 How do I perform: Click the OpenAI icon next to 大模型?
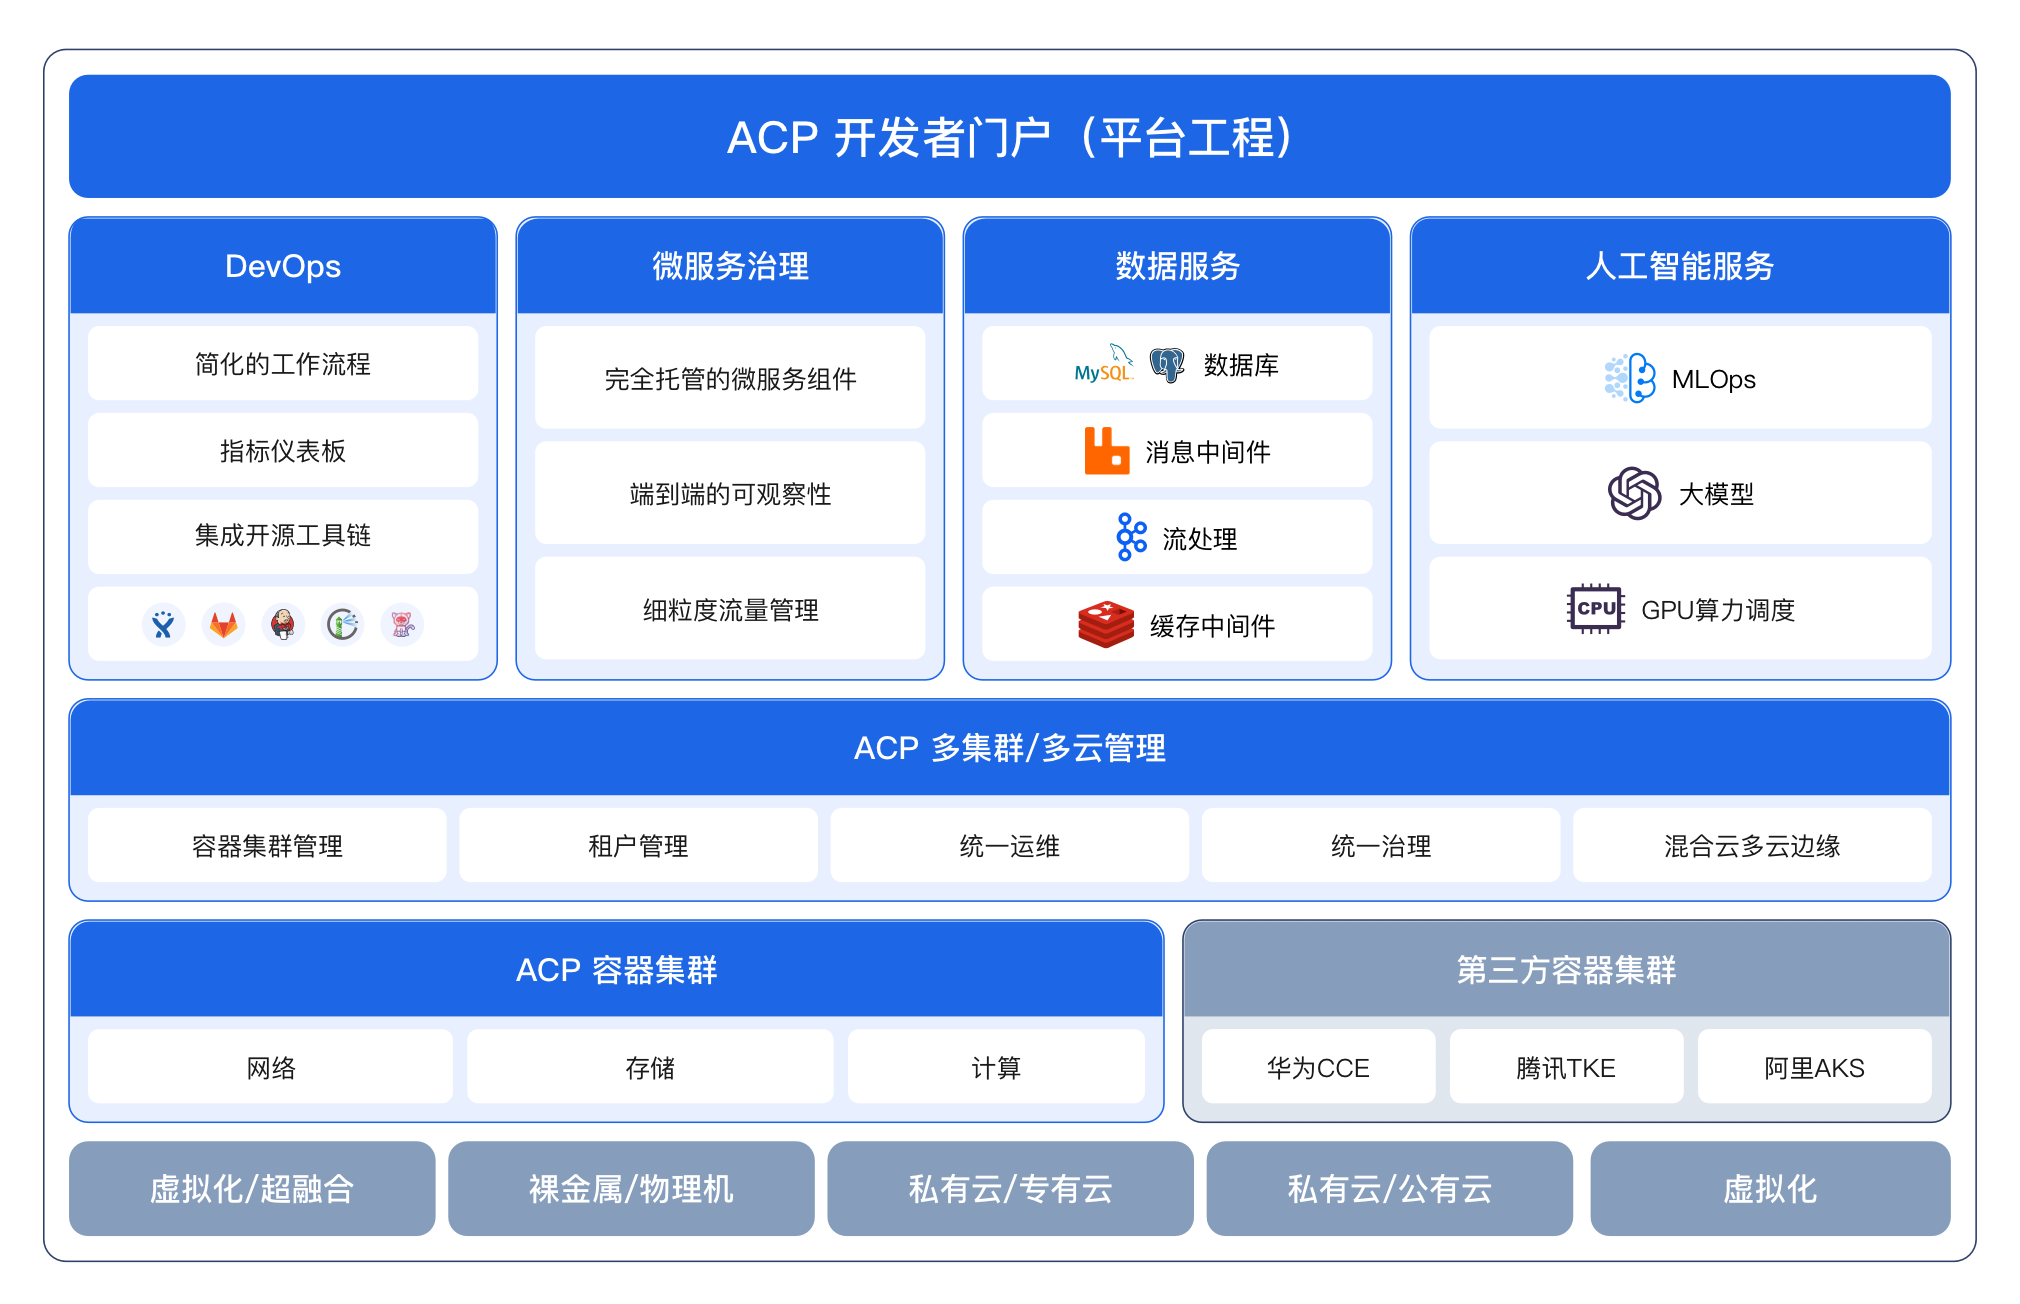click(x=1632, y=492)
